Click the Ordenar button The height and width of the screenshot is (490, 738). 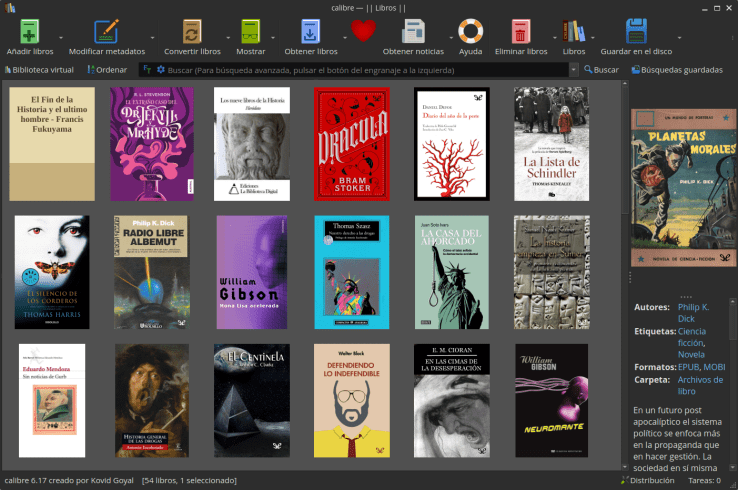point(107,70)
